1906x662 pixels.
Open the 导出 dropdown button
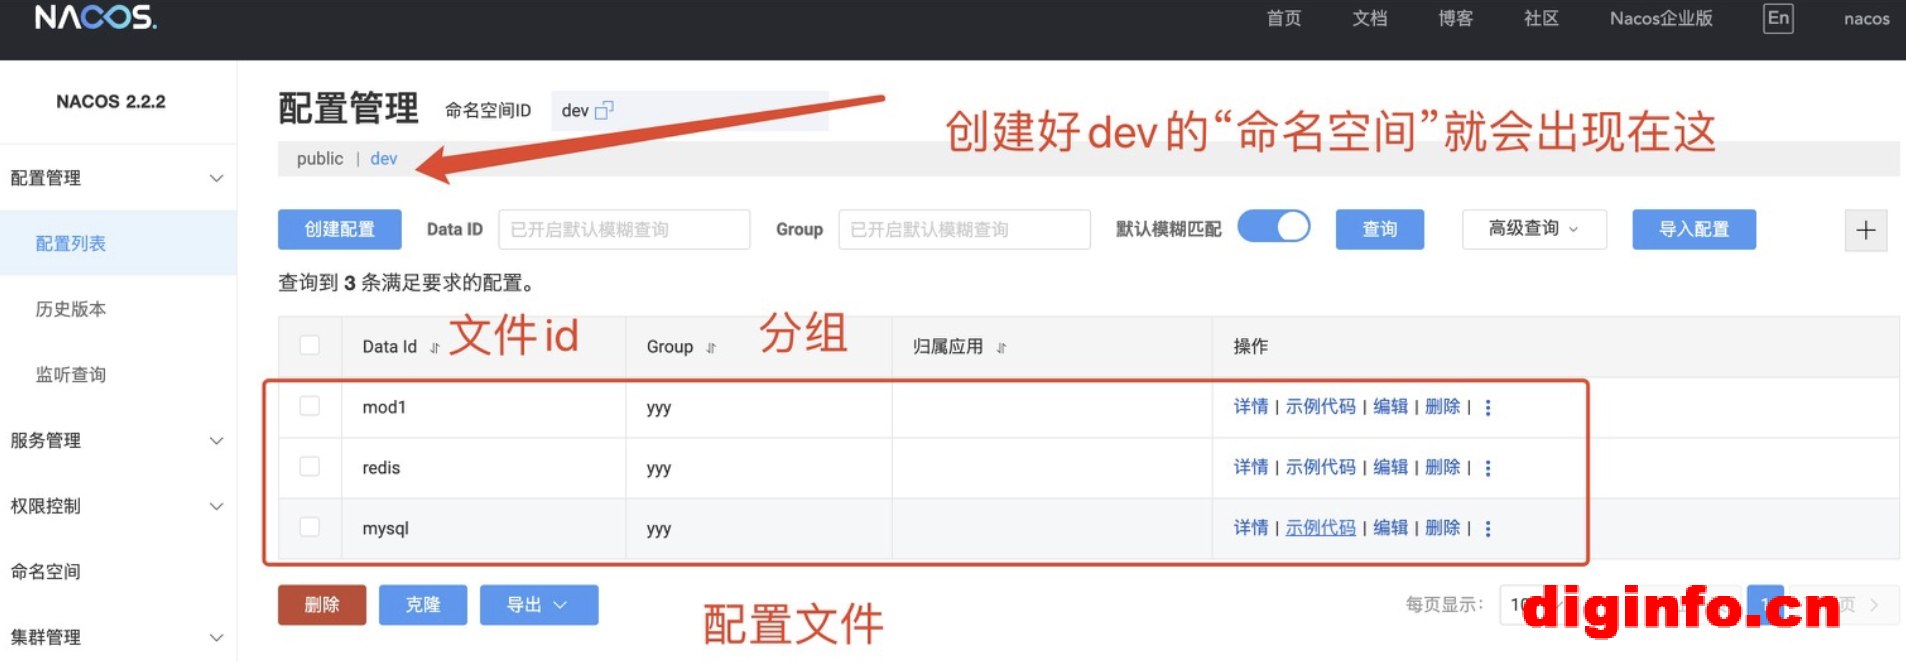tap(539, 605)
